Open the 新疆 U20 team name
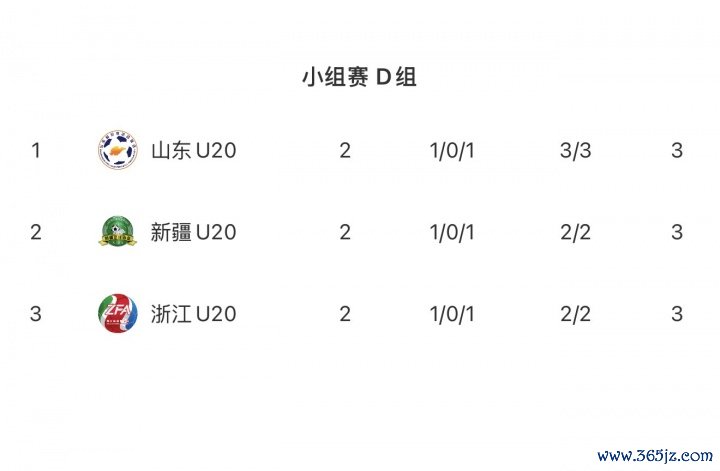Screen dimensions: 720x471 coord(193,232)
